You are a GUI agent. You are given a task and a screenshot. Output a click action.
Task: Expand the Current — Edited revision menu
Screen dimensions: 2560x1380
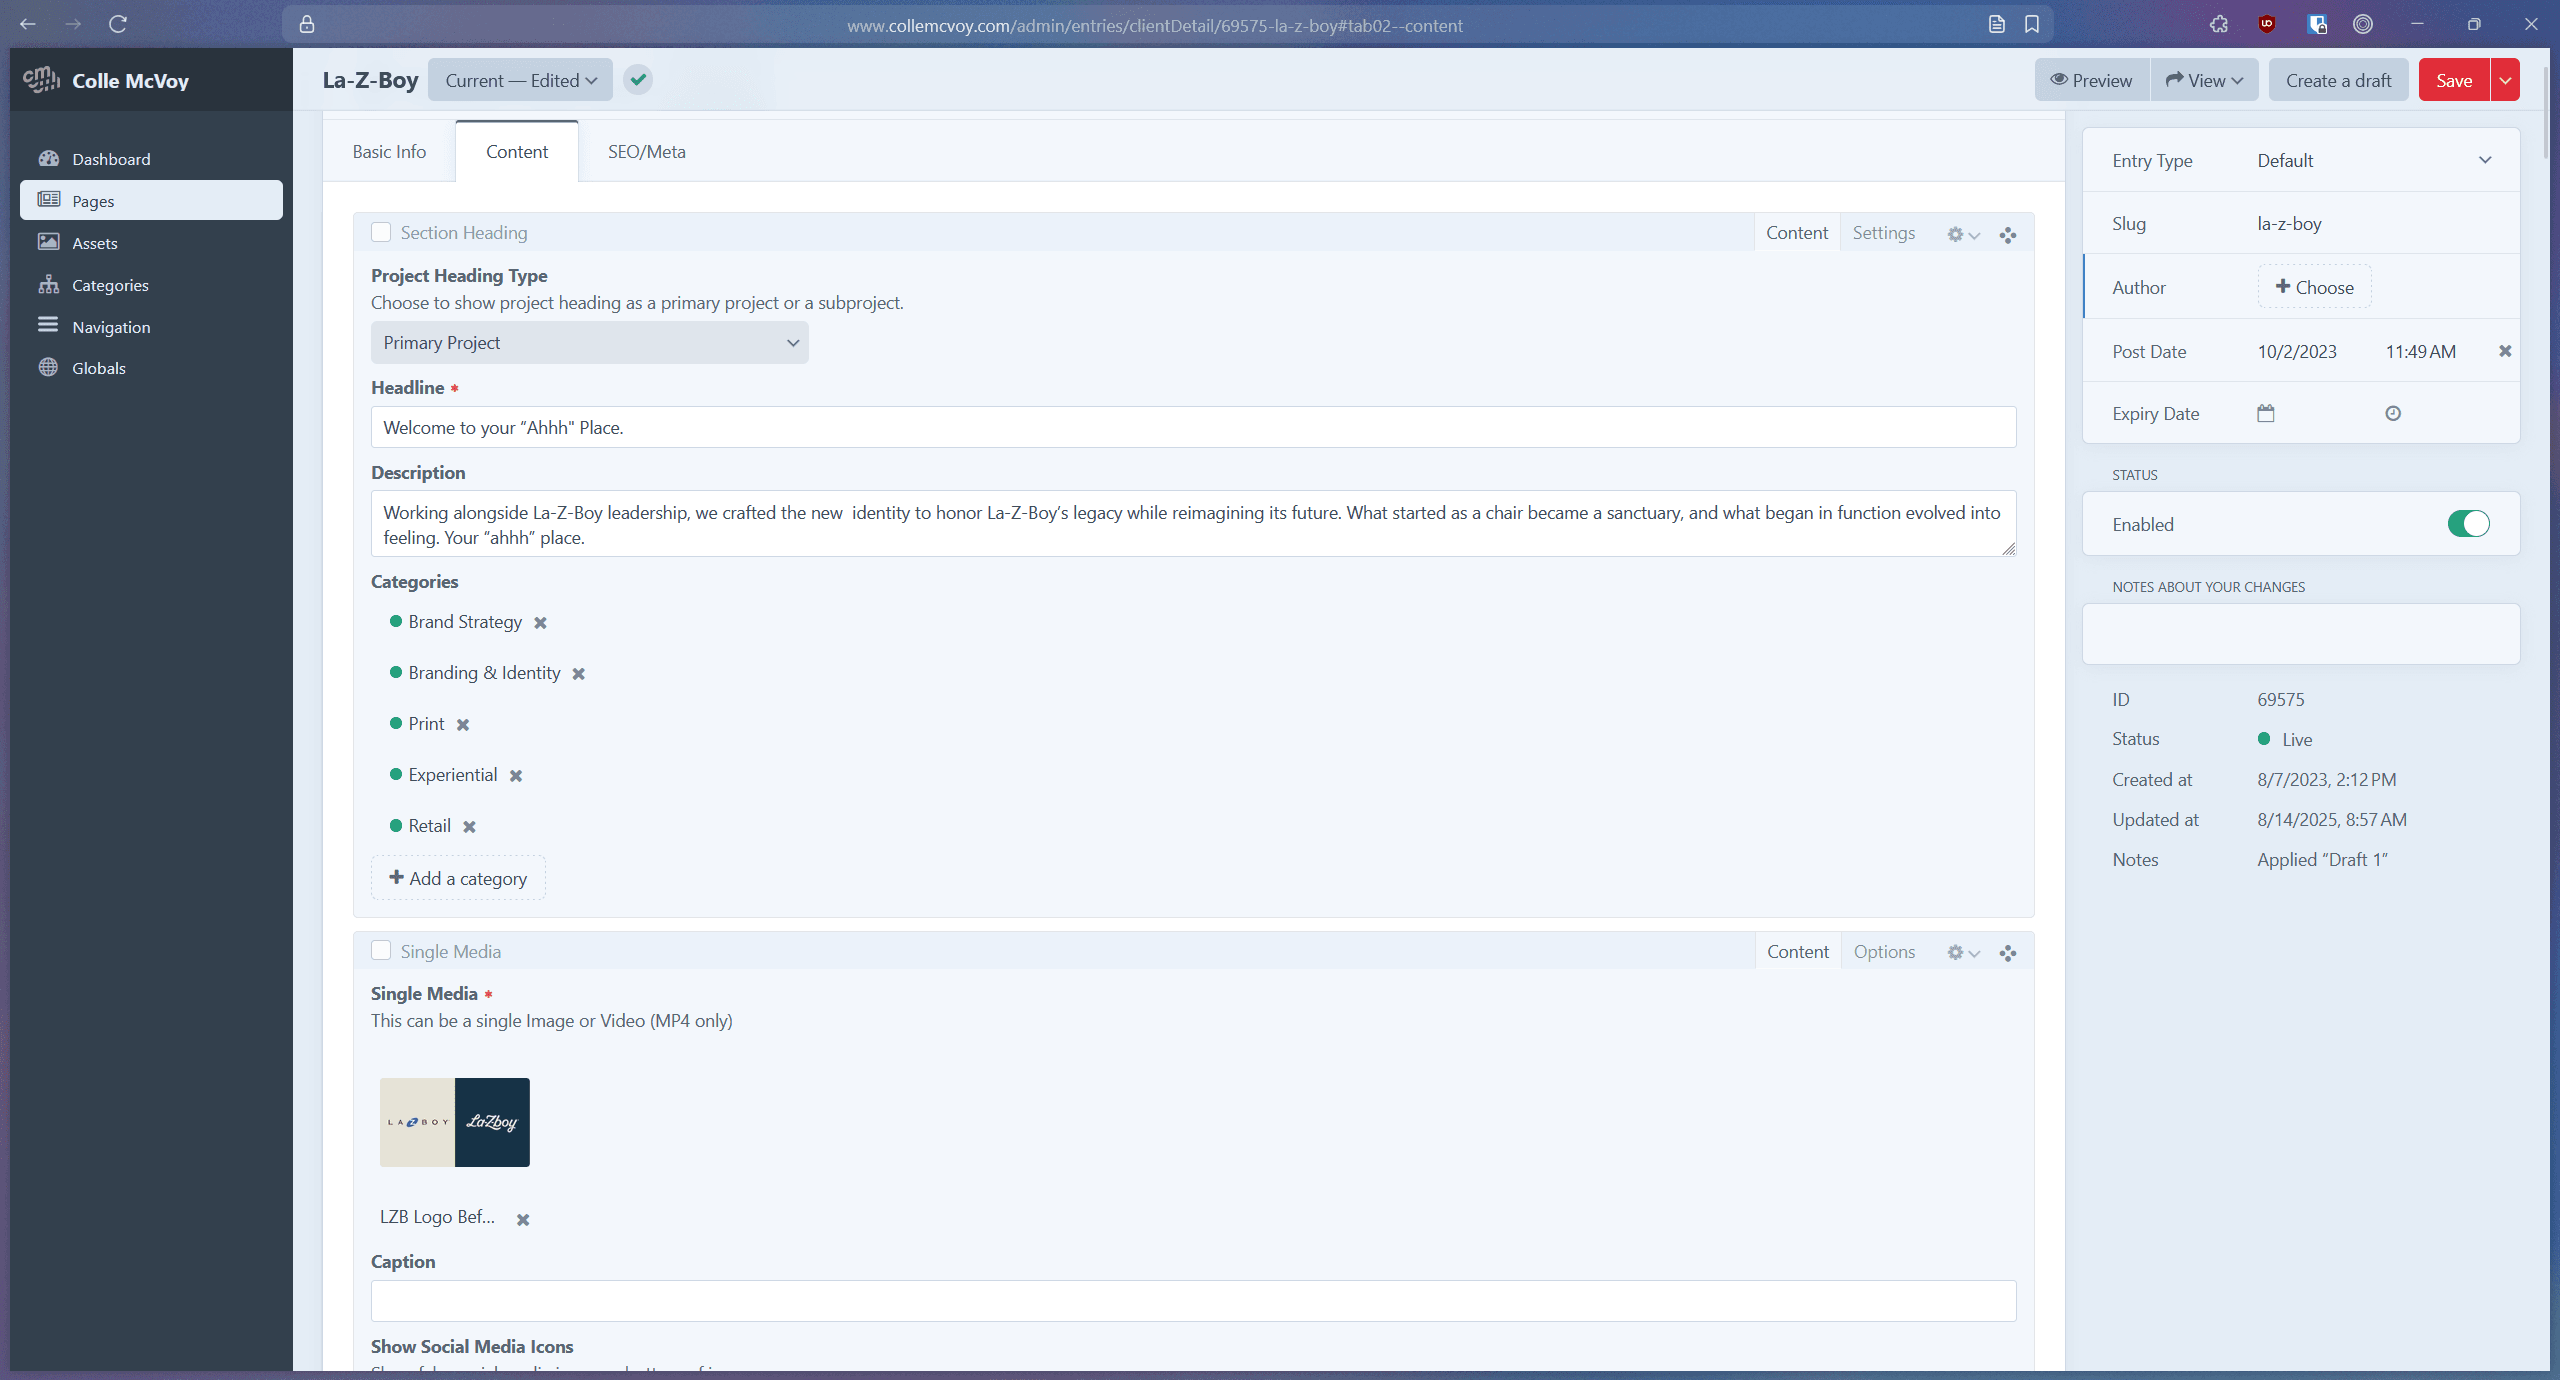[x=520, y=80]
